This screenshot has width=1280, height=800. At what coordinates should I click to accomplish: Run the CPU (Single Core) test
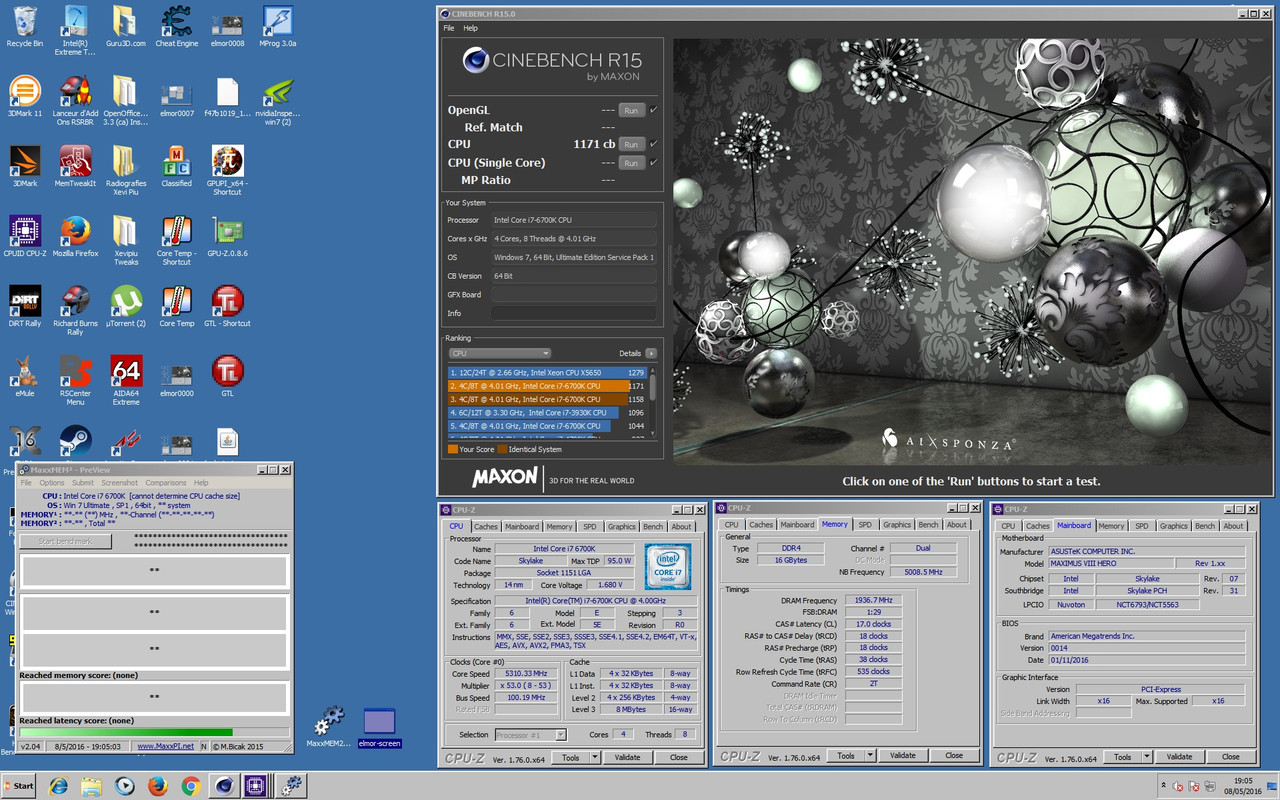631,162
